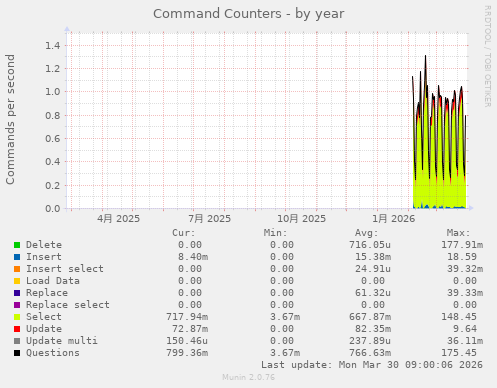Click the 'Select' legend label
This screenshot has width=497, height=388.
44,317
